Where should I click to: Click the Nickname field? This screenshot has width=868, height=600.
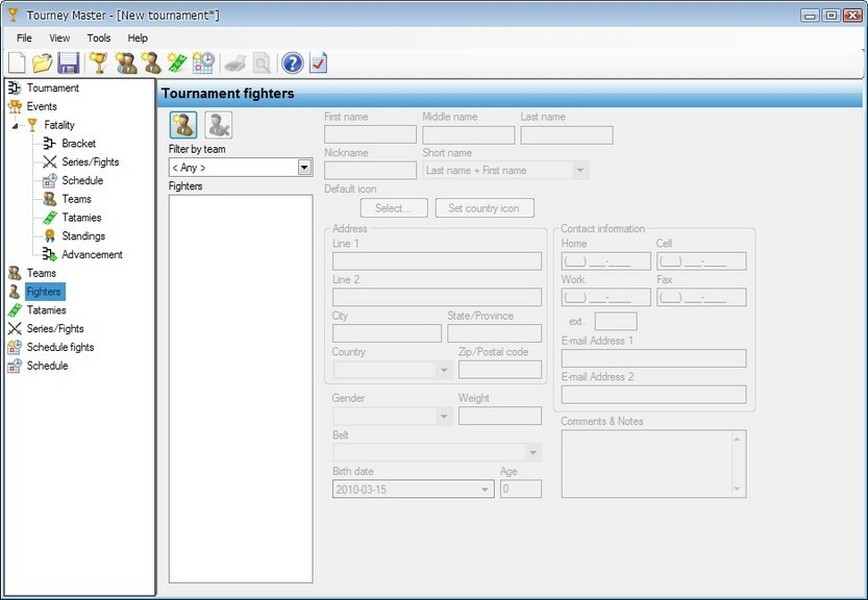pos(370,170)
